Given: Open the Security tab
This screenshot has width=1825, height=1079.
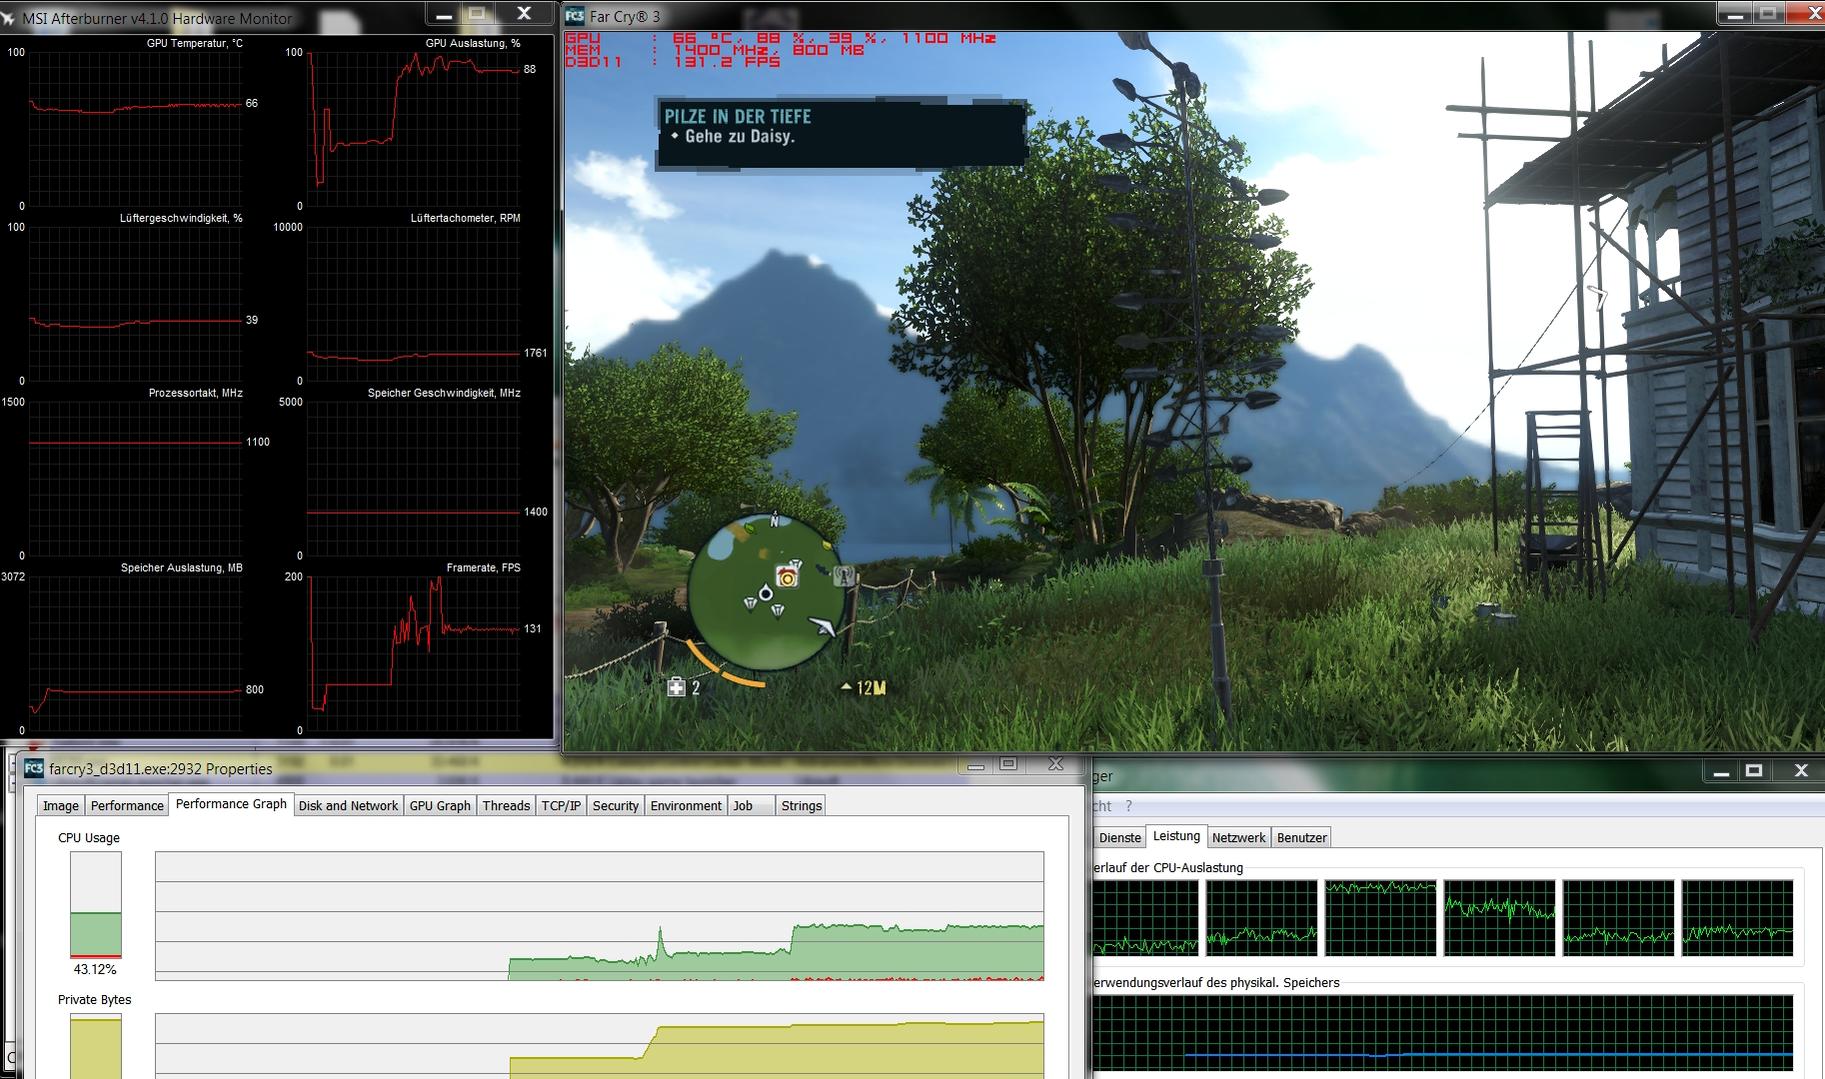Looking at the screenshot, I should [x=615, y=806].
